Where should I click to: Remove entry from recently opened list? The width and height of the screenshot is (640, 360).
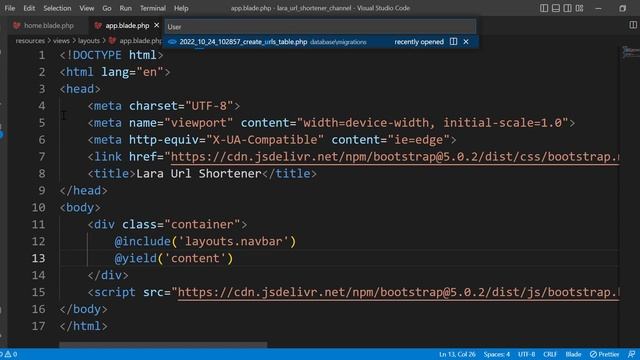click(466, 42)
